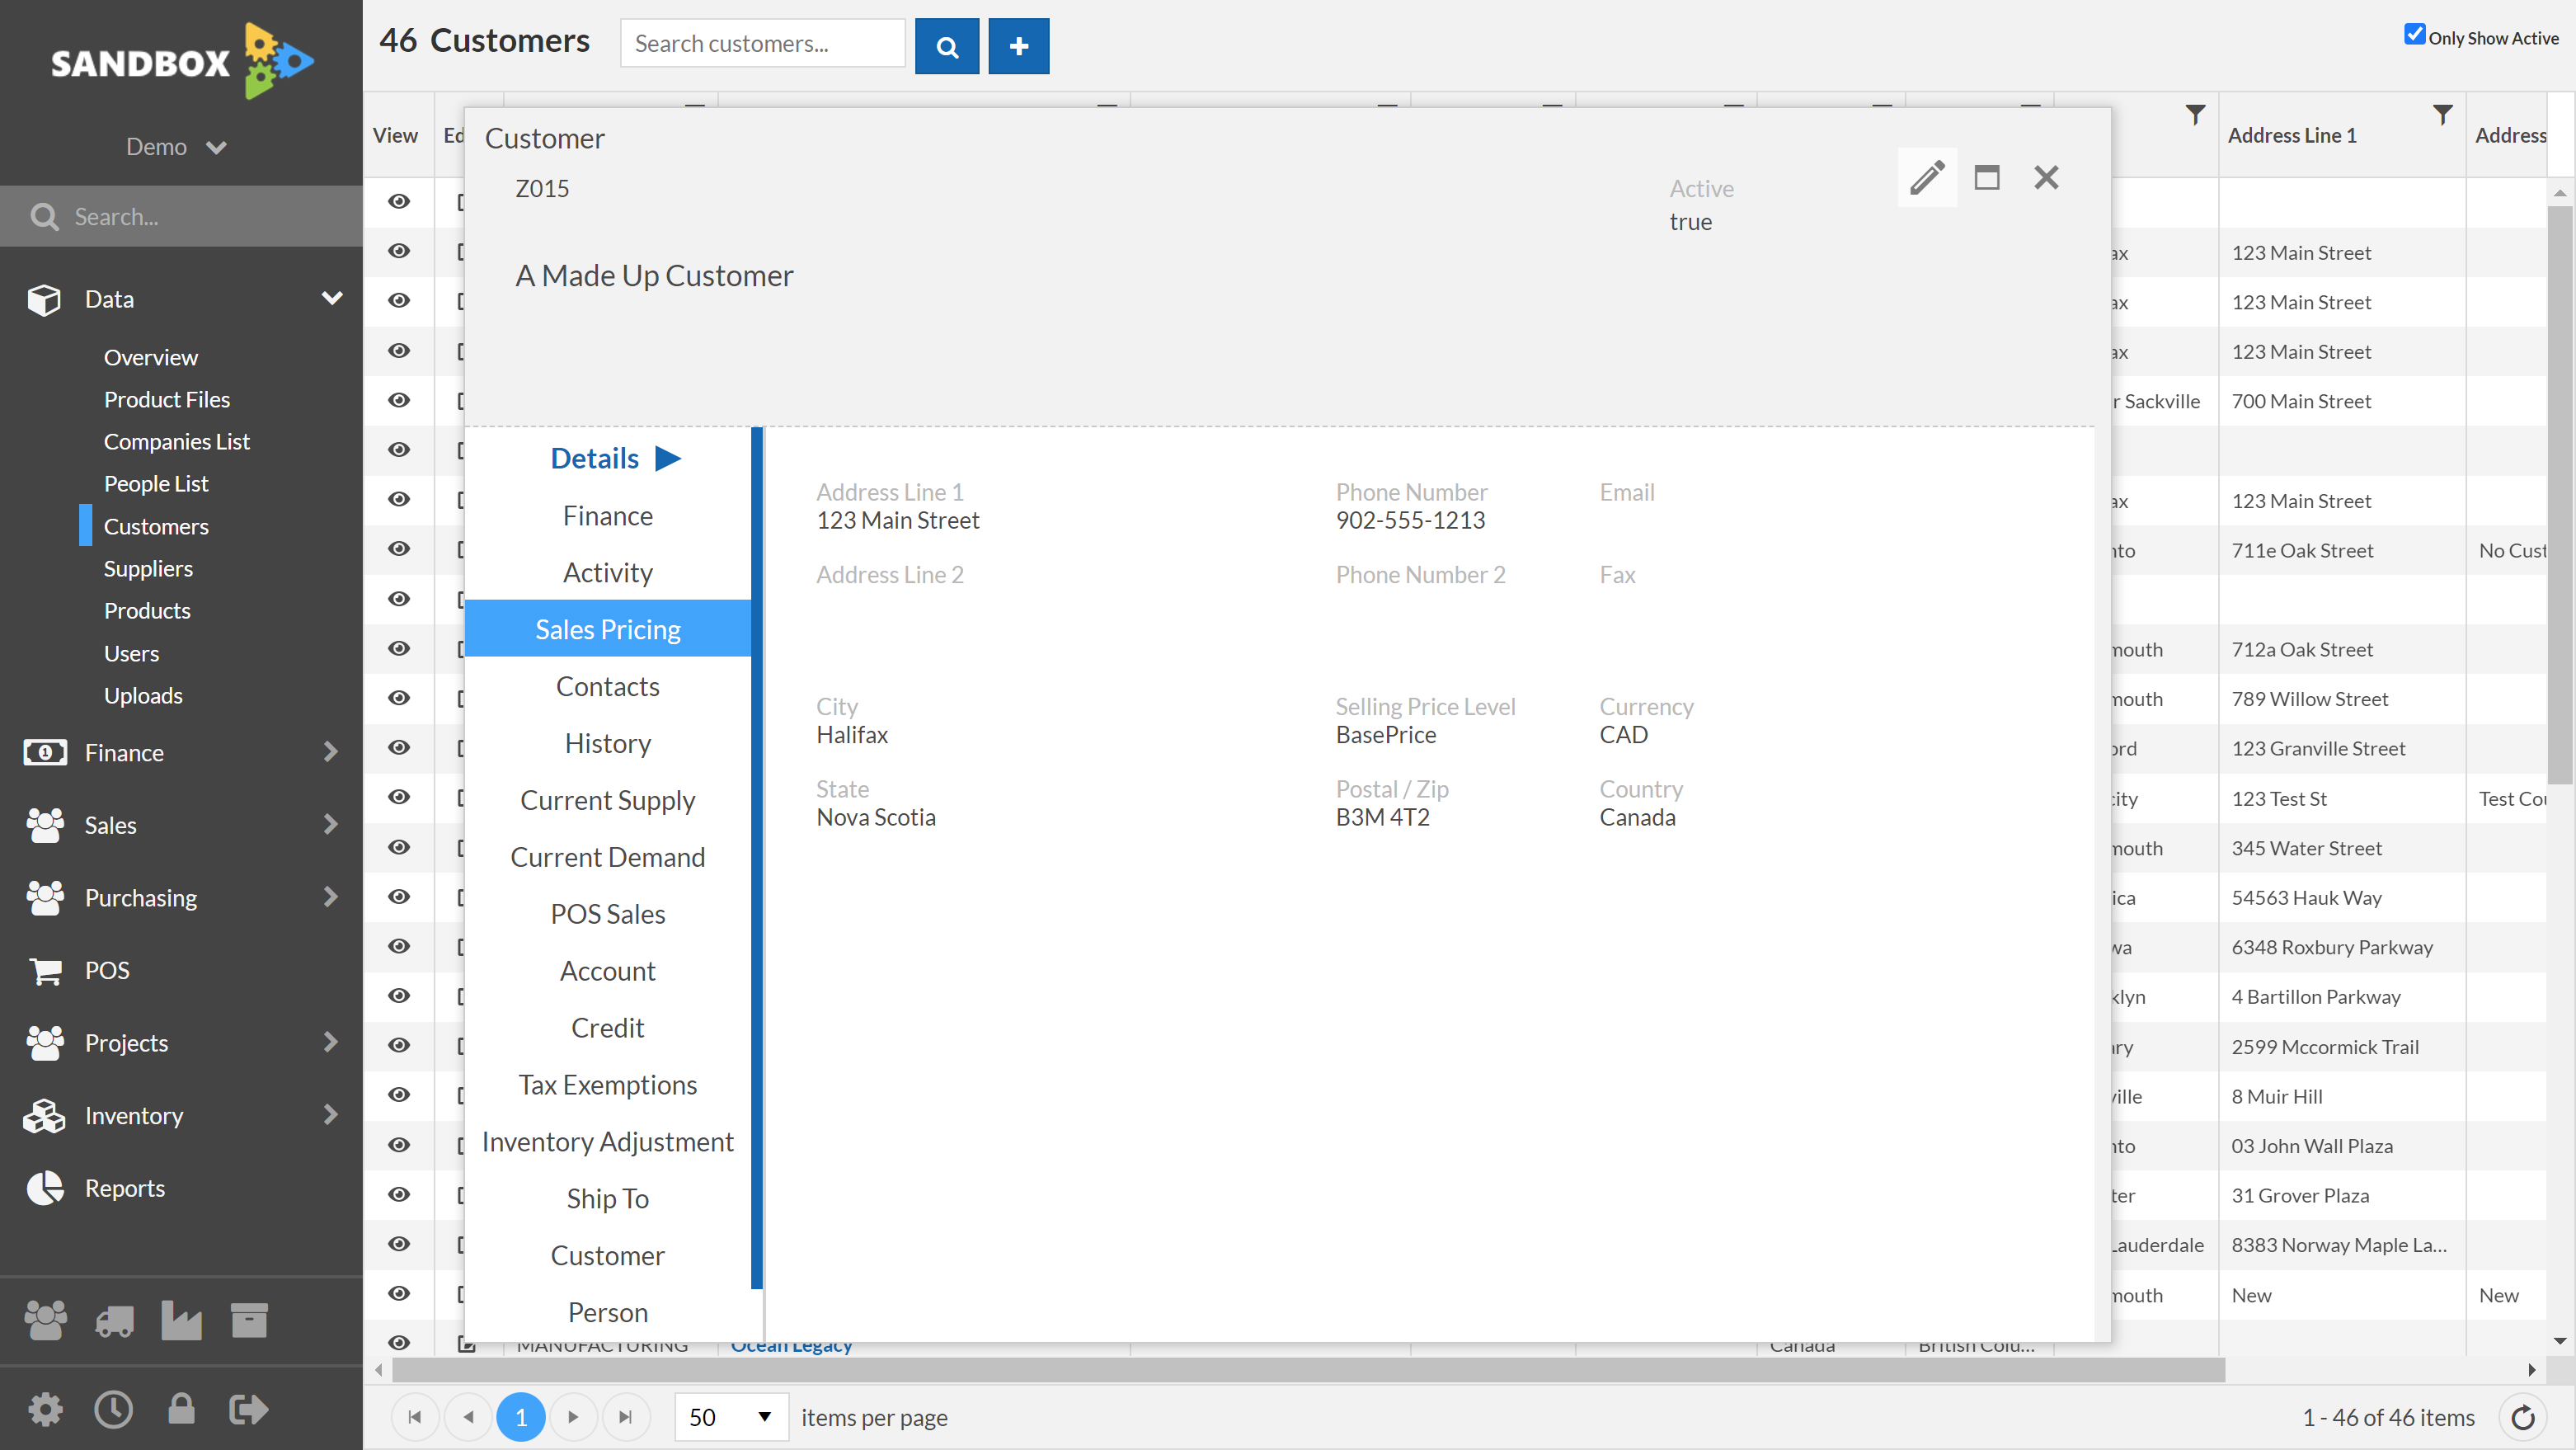Click the search magnifier icon for customers
The height and width of the screenshot is (1450, 2576).
pos(945,46)
